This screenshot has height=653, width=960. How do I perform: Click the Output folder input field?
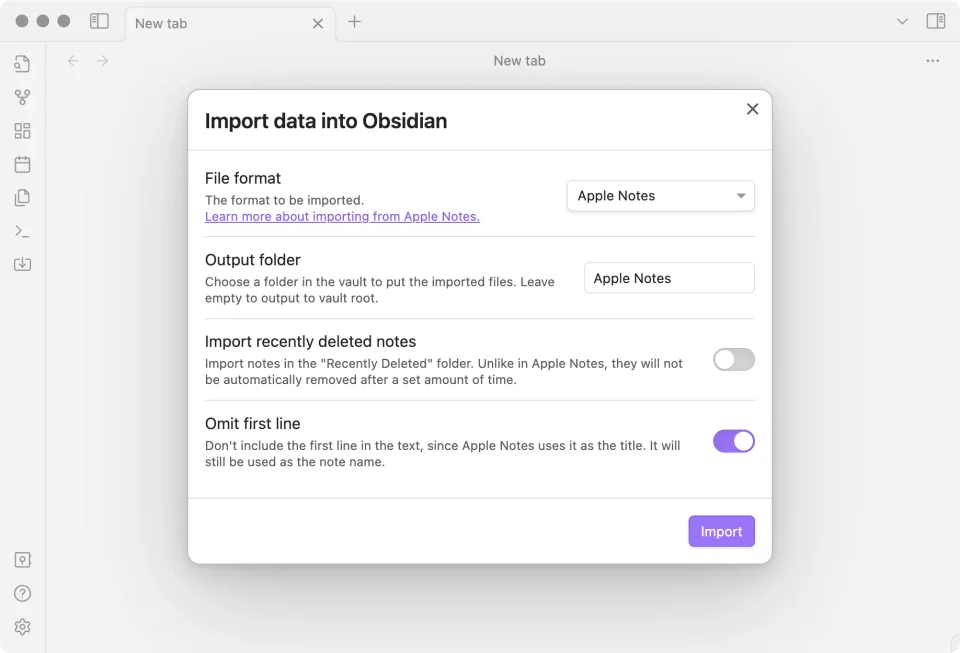point(669,278)
